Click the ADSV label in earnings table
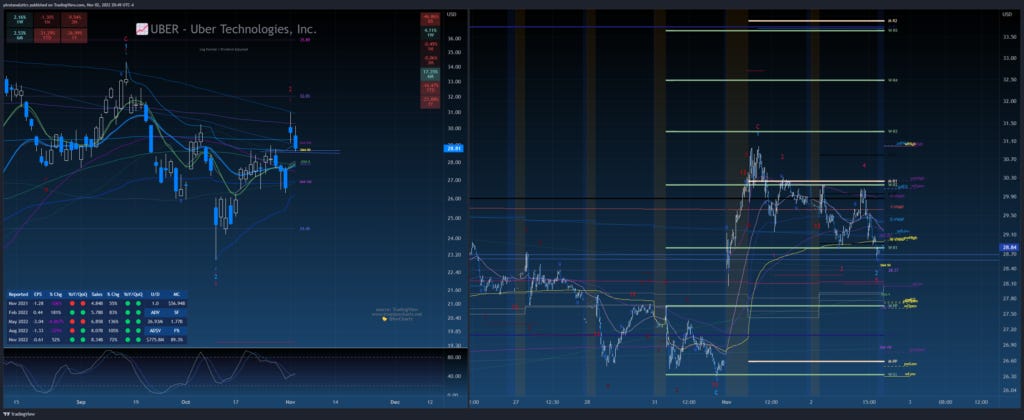The image size is (1024, 420). pyautogui.click(x=155, y=331)
